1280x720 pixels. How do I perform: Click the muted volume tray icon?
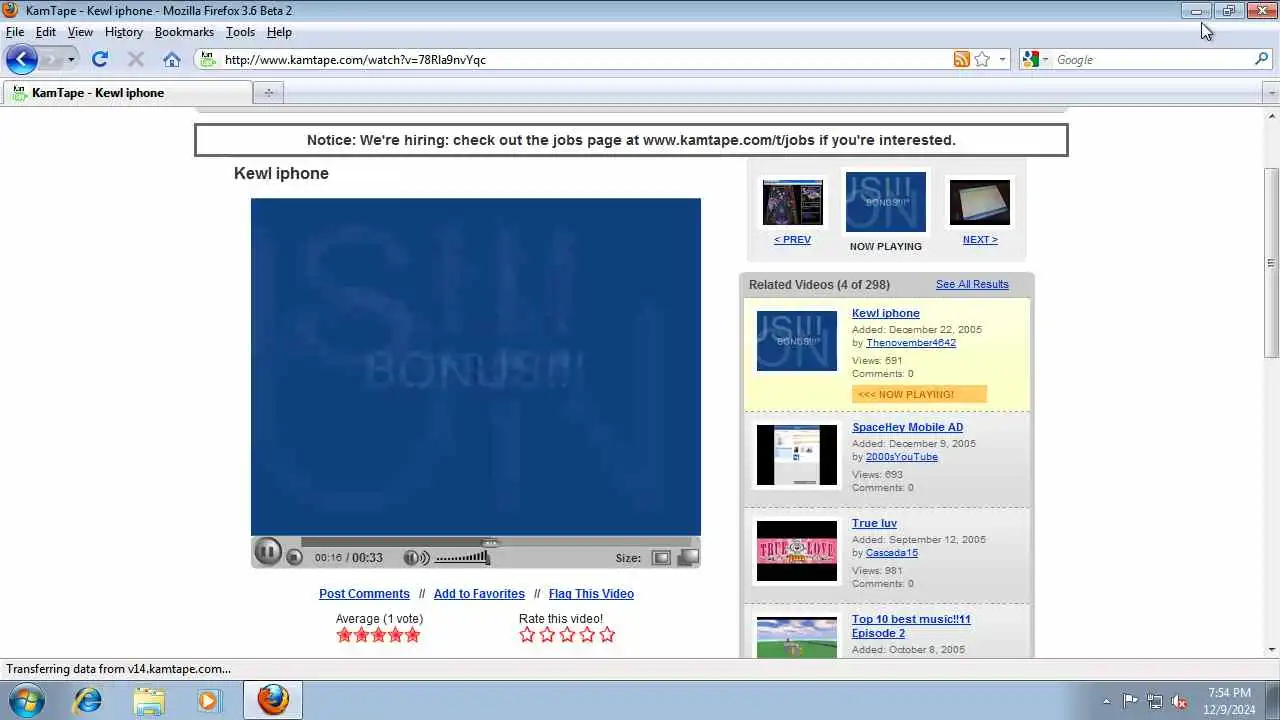(x=1179, y=701)
